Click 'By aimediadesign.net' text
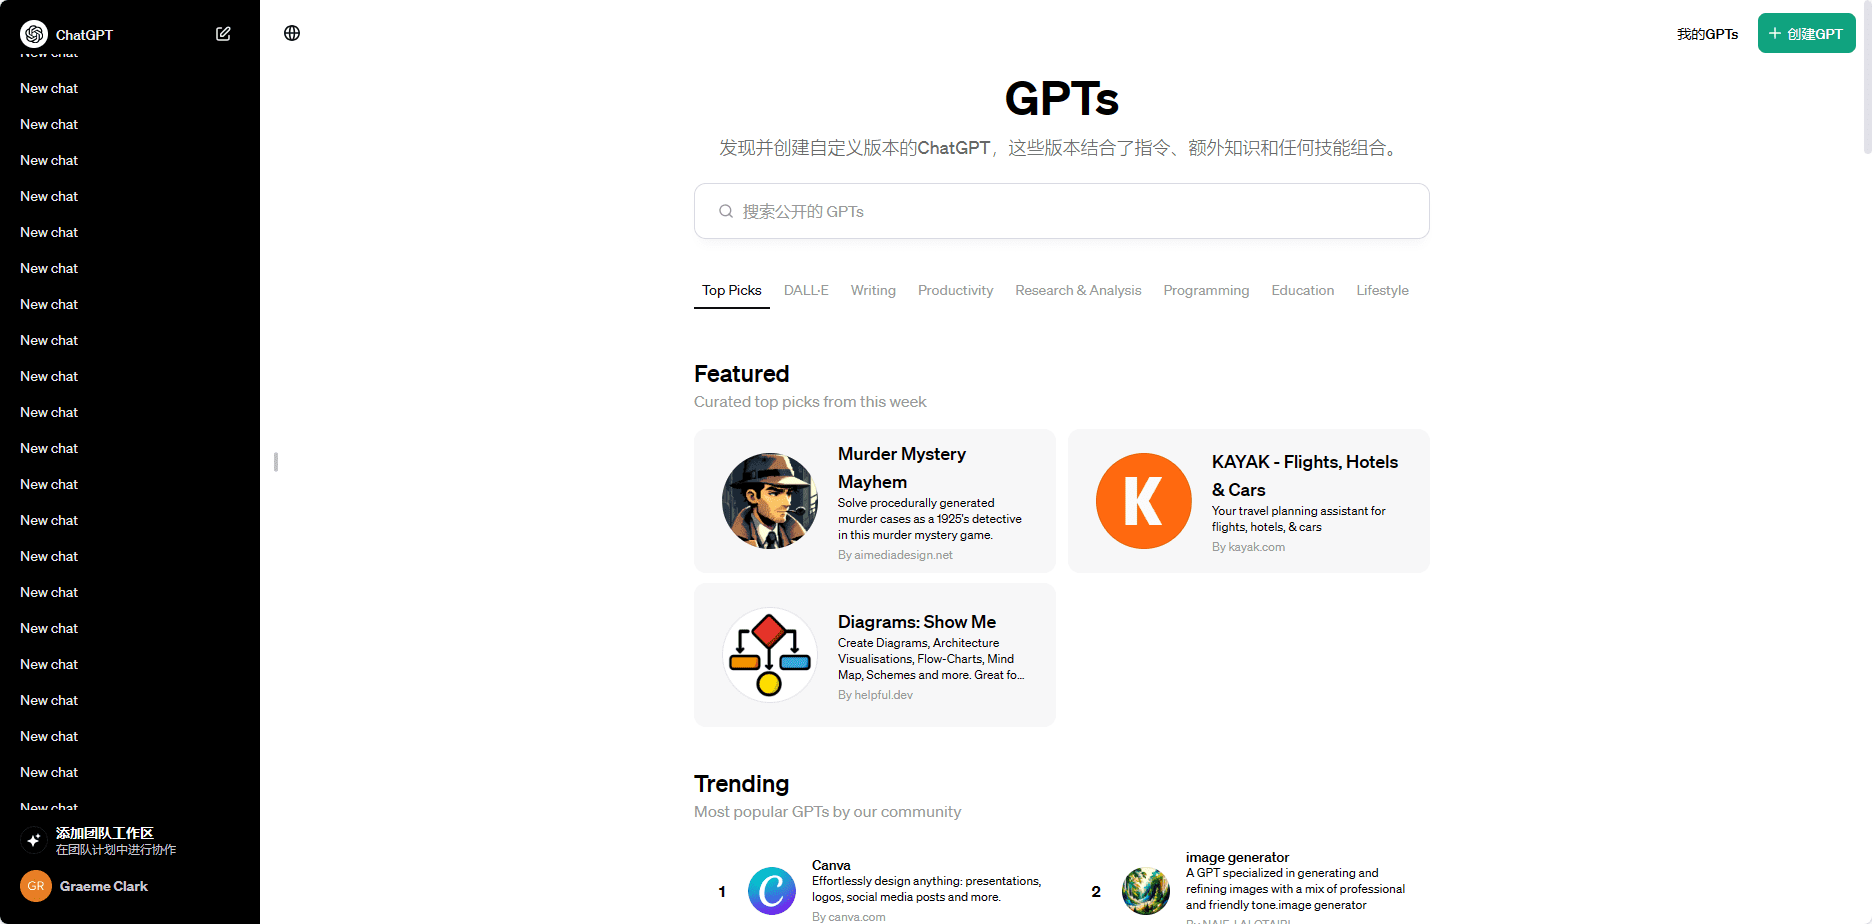The width and height of the screenshot is (1872, 924). click(x=895, y=555)
